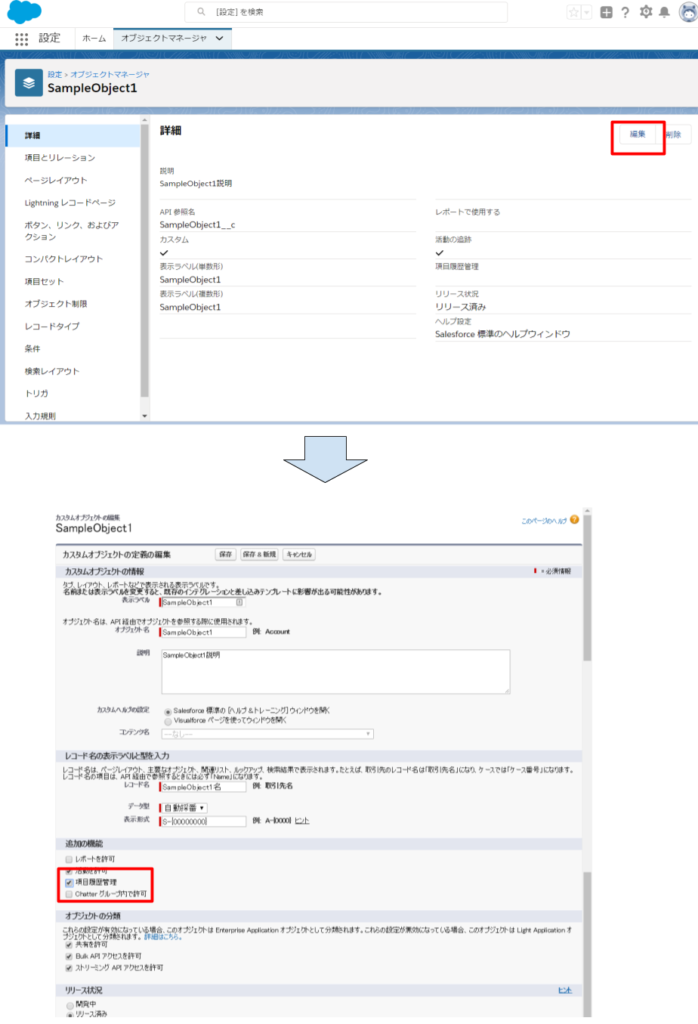Open このページのヘルプ link
The image size is (698, 1024).
click(x=543, y=521)
